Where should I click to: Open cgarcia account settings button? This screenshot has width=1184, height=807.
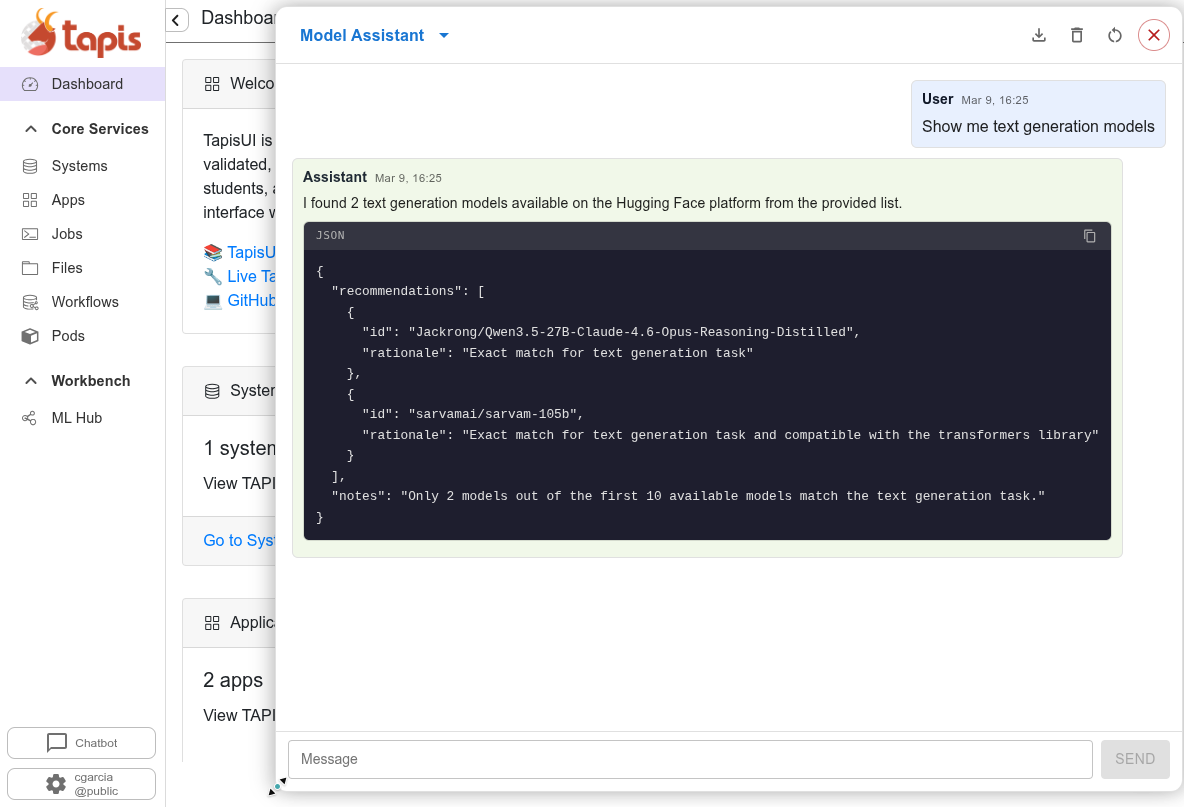pyautogui.click(x=82, y=784)
